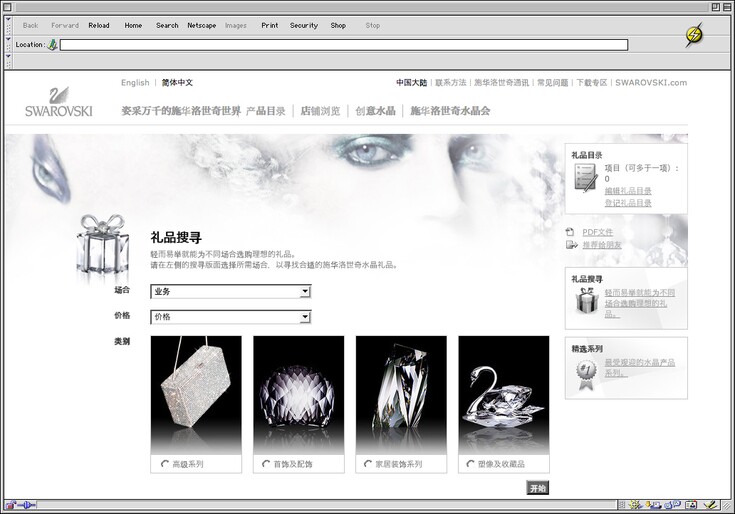Open Navigator component icon in status bar

tap(636, 505)
